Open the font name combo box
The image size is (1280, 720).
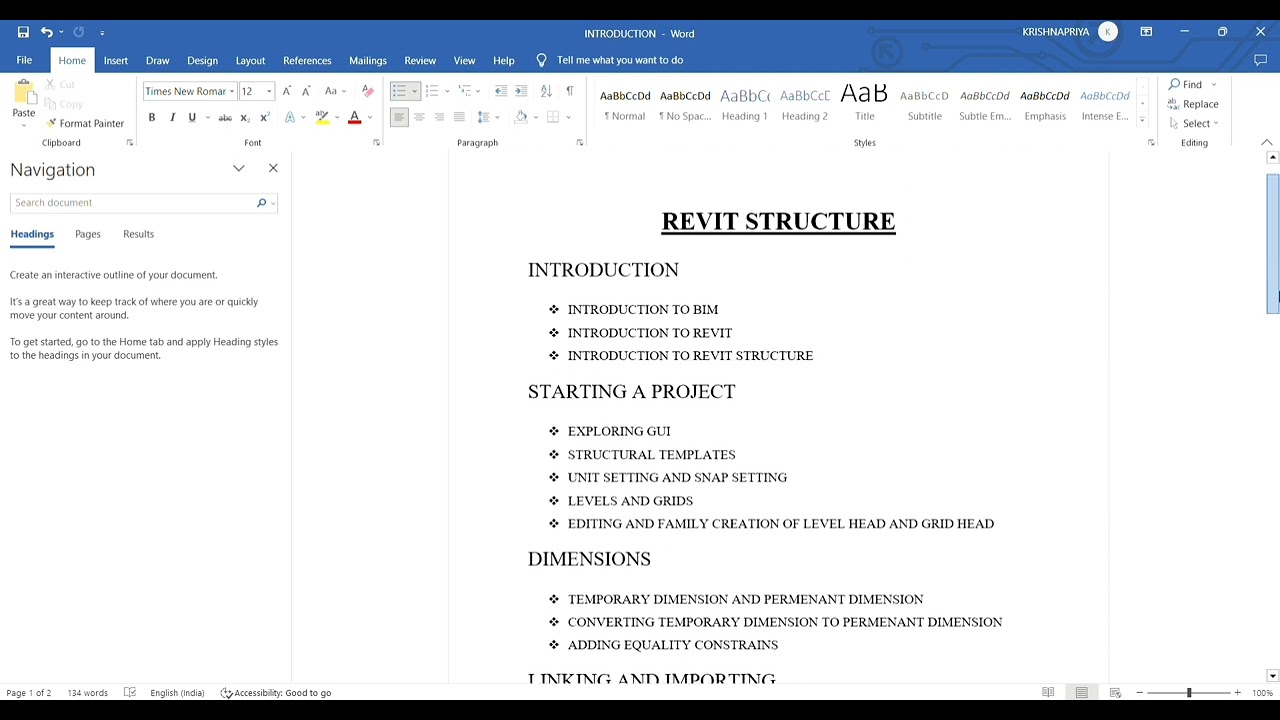(x=189, y=91)
